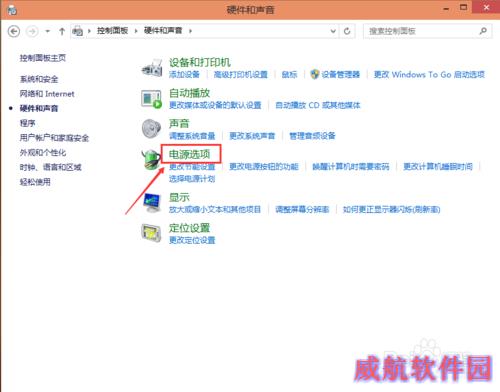500x392 pixels.
Task: Open the recent locations dropdown arrow
Action: pyautogui.click(x=48, y=31)
